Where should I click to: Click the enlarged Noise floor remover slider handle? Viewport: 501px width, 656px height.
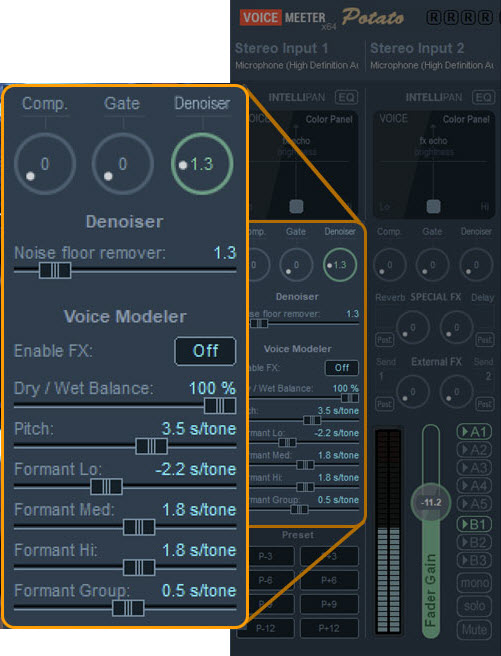[x=55, y=271]
